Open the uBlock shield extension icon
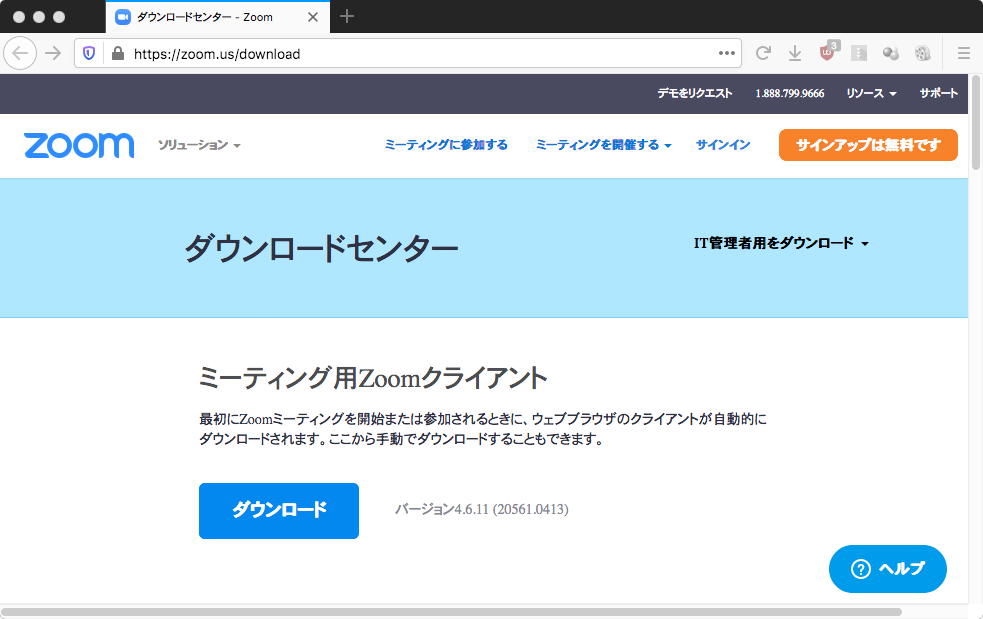Screen dimensions: 983x619 pyautogui.click(x=828, y=52)
